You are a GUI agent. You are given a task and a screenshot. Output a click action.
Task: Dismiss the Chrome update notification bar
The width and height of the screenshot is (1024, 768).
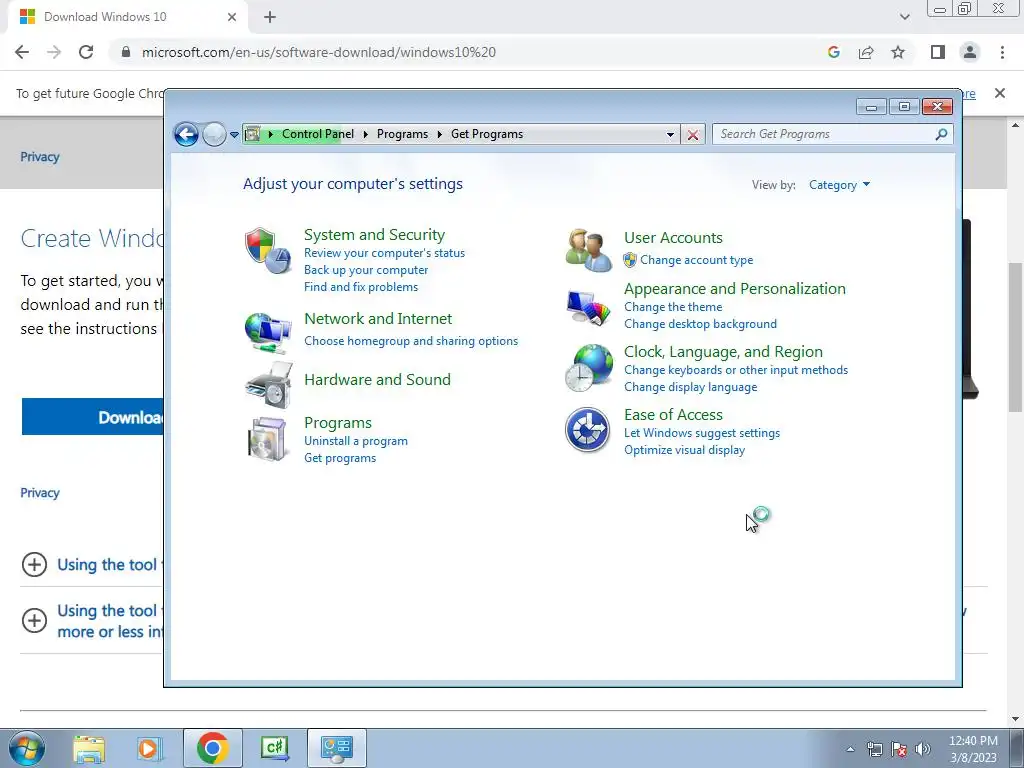(999, 93)
